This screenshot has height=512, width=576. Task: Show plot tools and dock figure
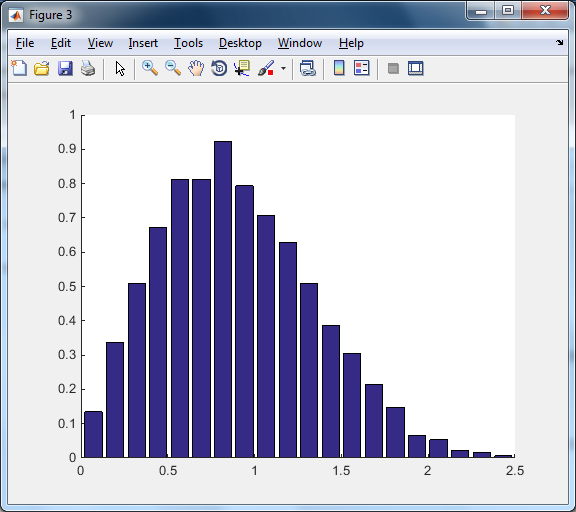click(x=415, y=68)
